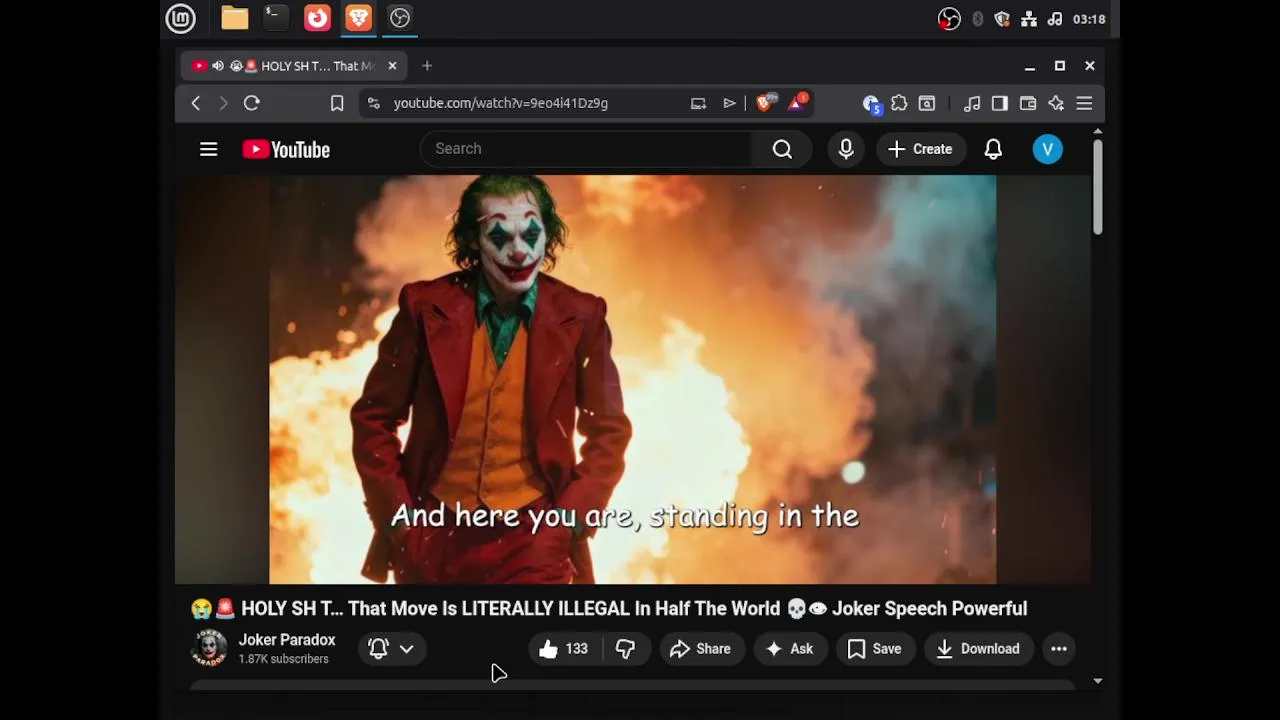Open the Joker Paradox channel avatar
Screen dimensions: 1280x720
click(209, 649)
